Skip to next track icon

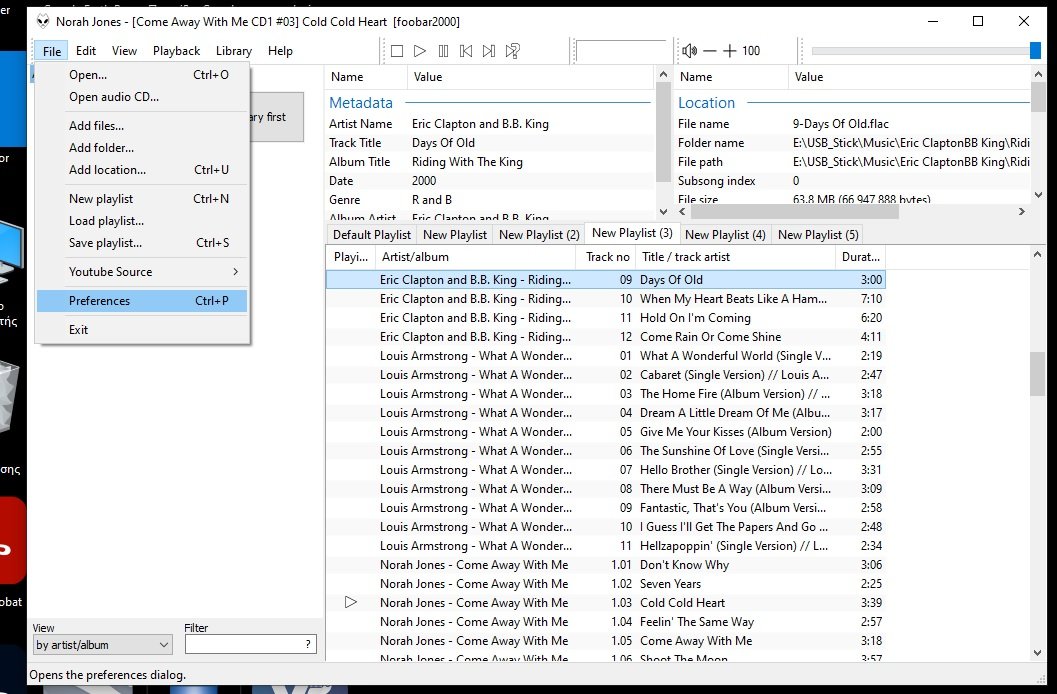click(x=489, y=51)
